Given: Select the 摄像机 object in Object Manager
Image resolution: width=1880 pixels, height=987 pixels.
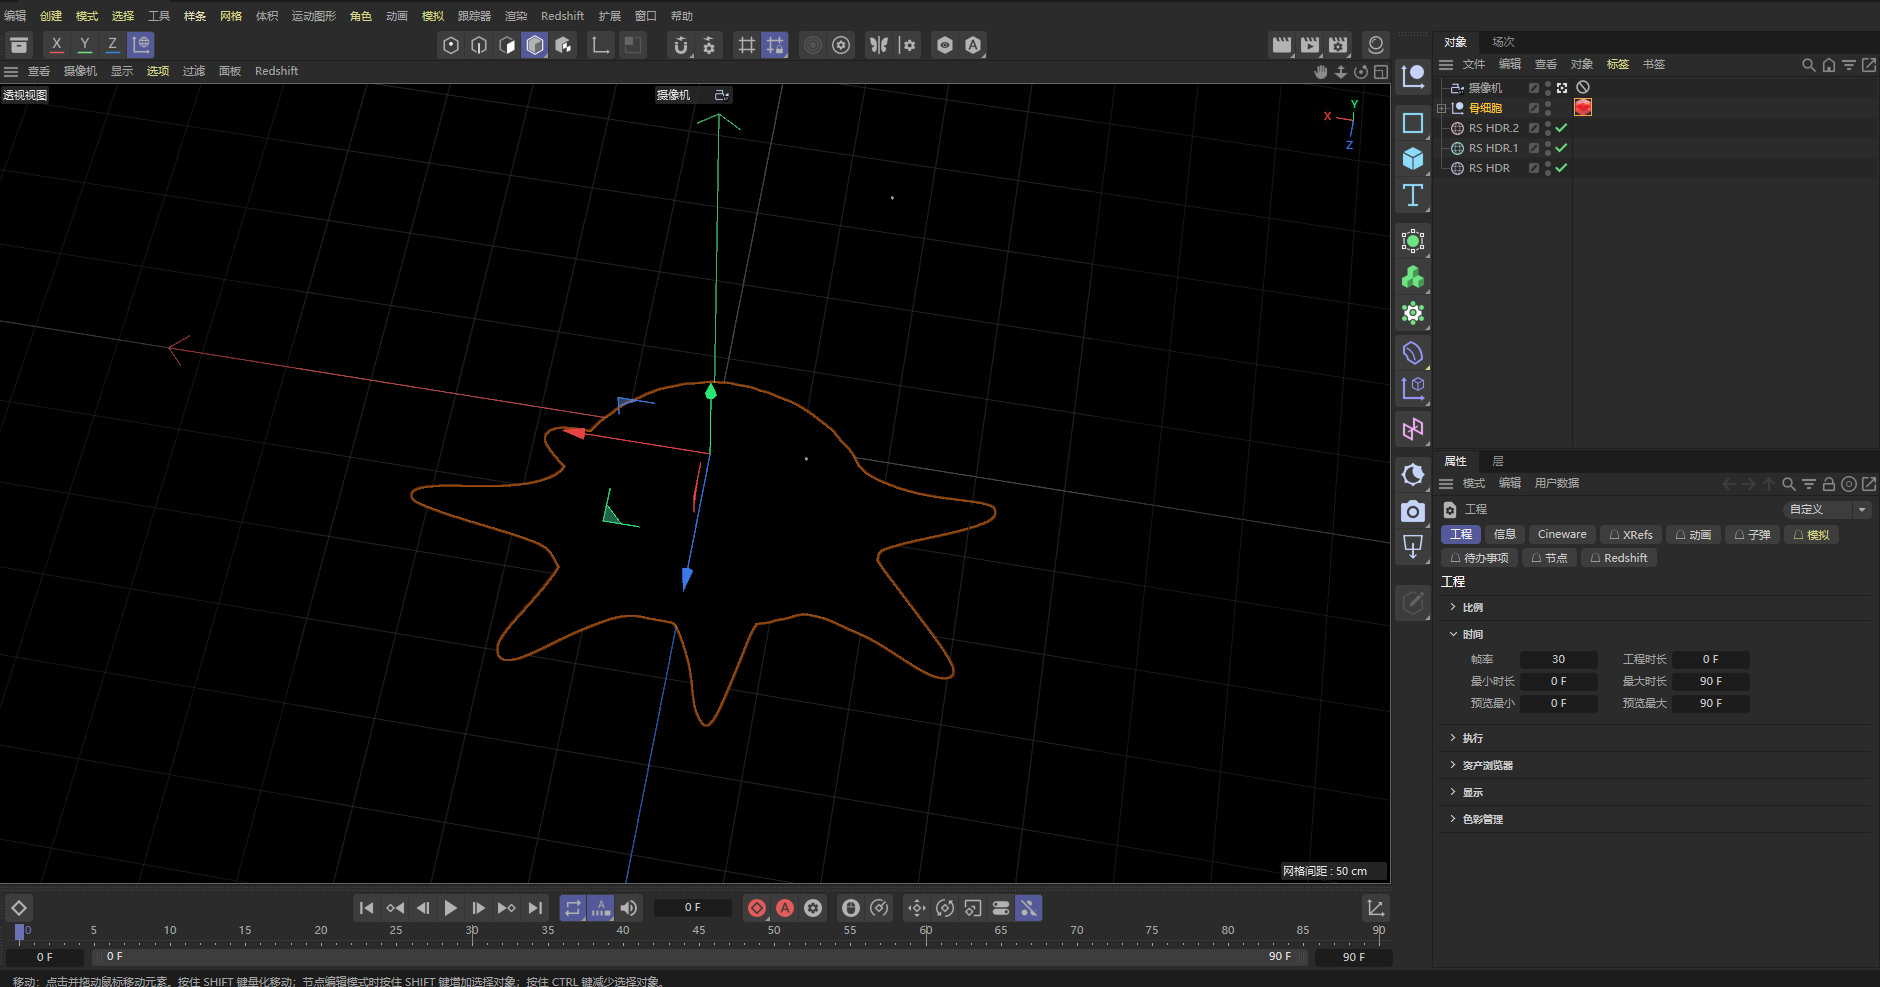Looking at the screenshot, I should point(1485,88).
